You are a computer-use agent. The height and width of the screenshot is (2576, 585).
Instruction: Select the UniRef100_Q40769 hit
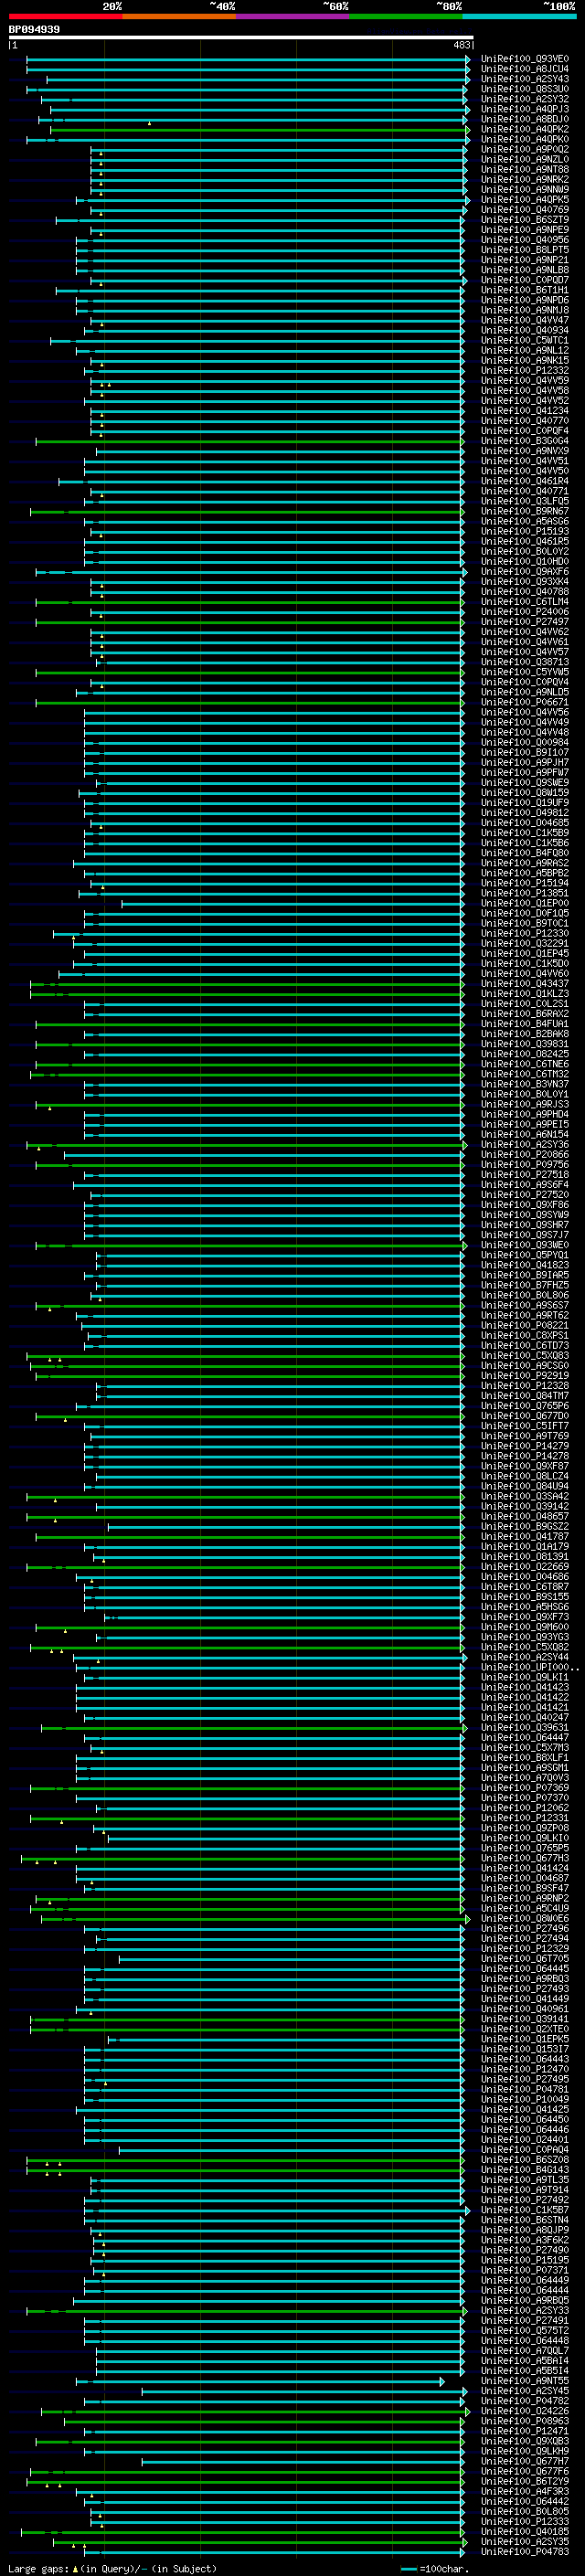pyautogui.click(x=525, y=210)
